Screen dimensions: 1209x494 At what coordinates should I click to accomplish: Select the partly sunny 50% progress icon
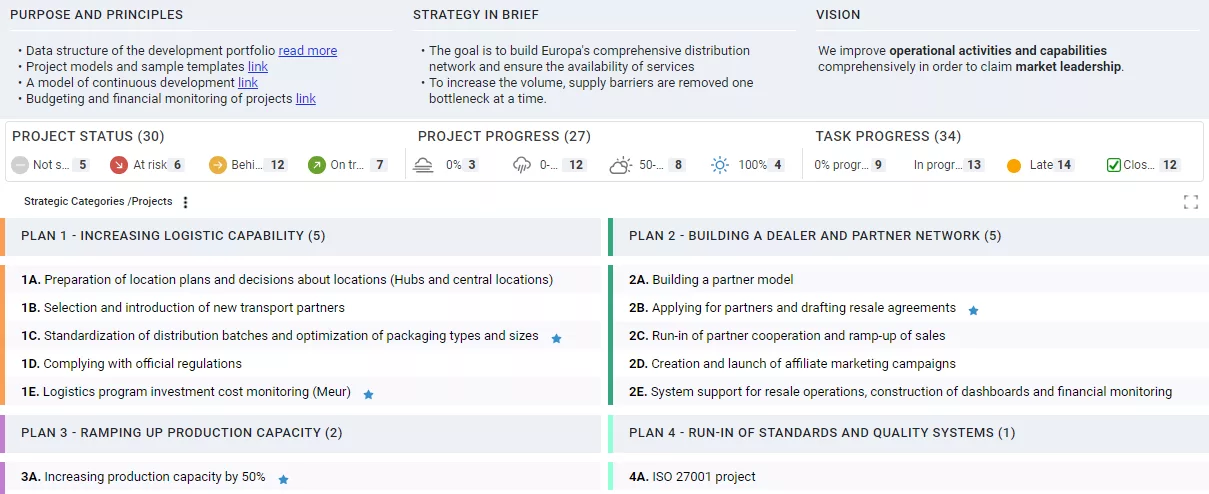[x=621, y=165]
